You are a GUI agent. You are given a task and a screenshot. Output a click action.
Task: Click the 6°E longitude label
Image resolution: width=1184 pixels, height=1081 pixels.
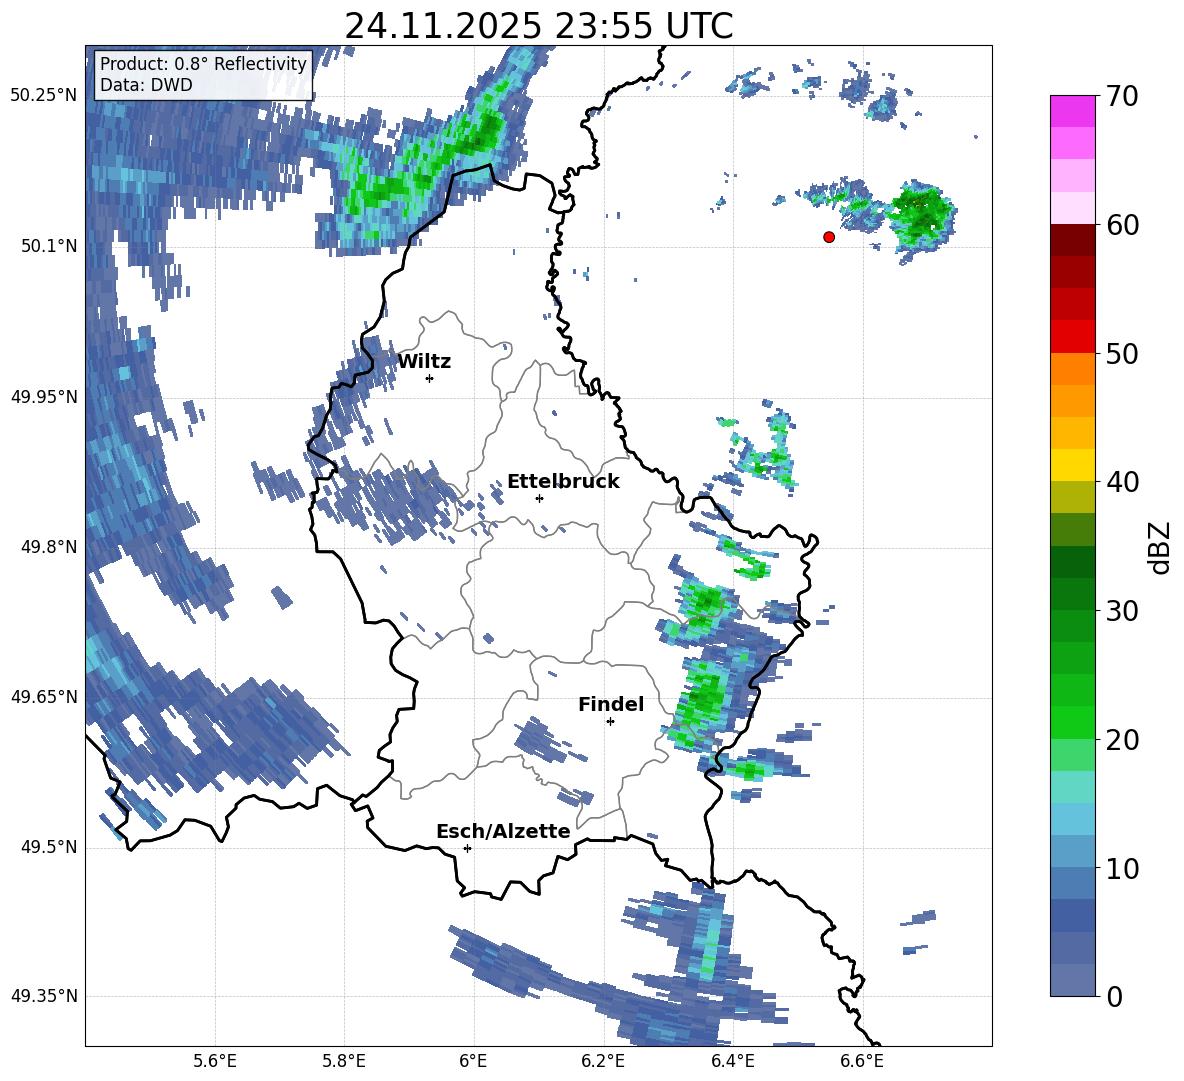473,1061
